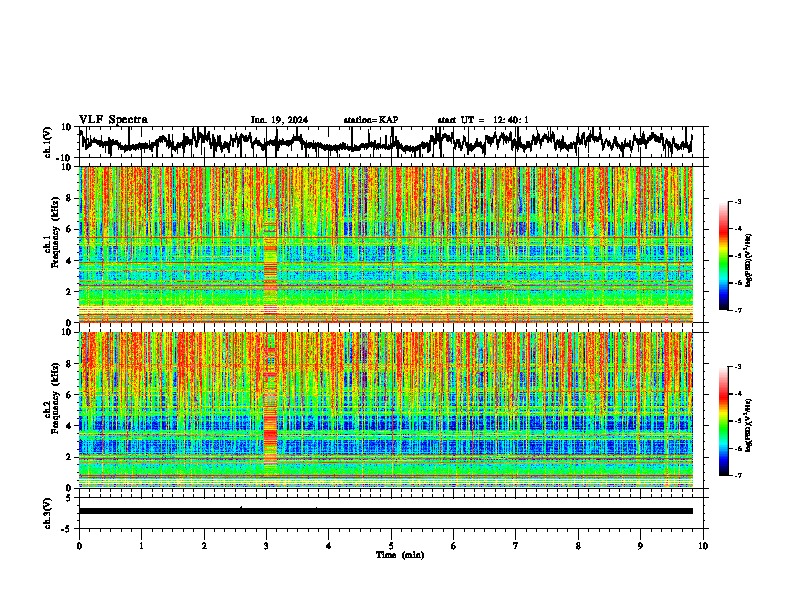Click tick label "7" on the Time axis

click(x=516, y=546)
